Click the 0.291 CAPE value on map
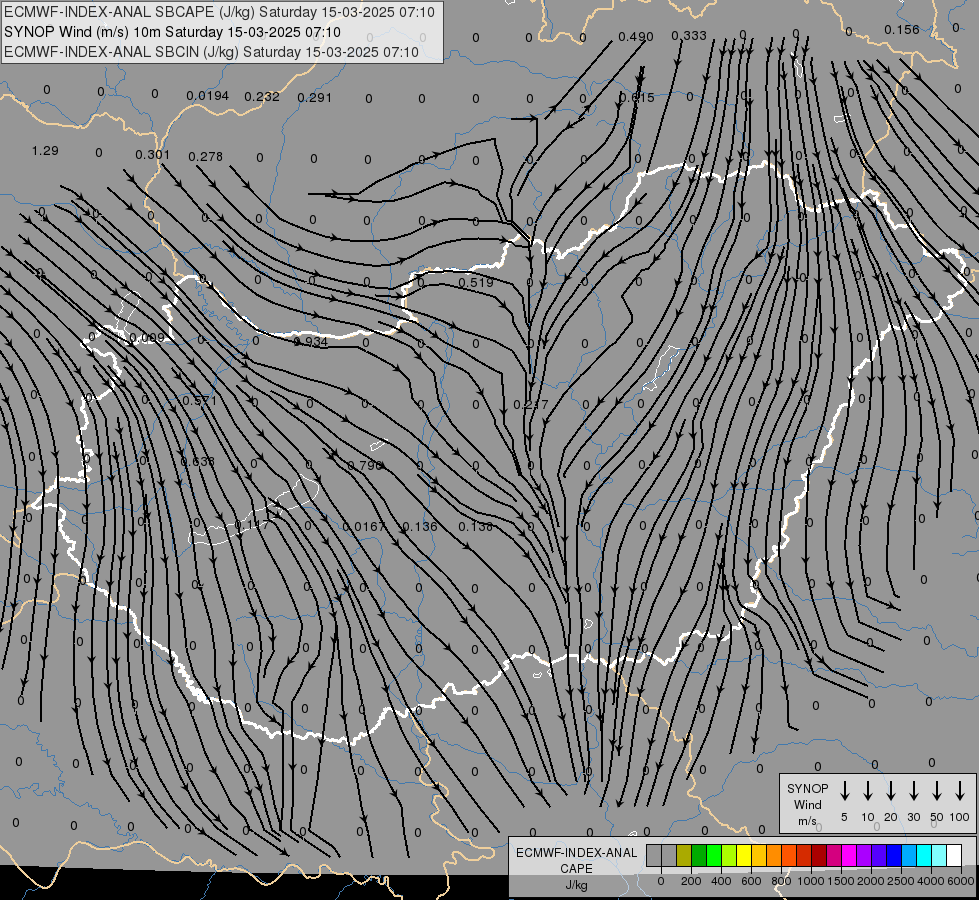Image resolution: width=979 pixels, height=900 pixels. click(x=315, y=97)
